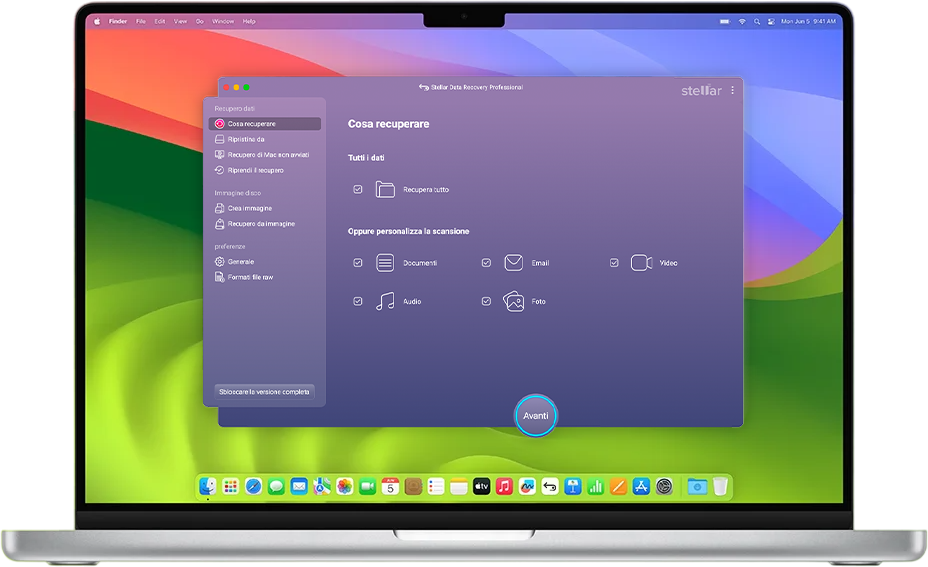928x567 pixels.
Task: Open Pages from the dock
Action: coord(618,487)
